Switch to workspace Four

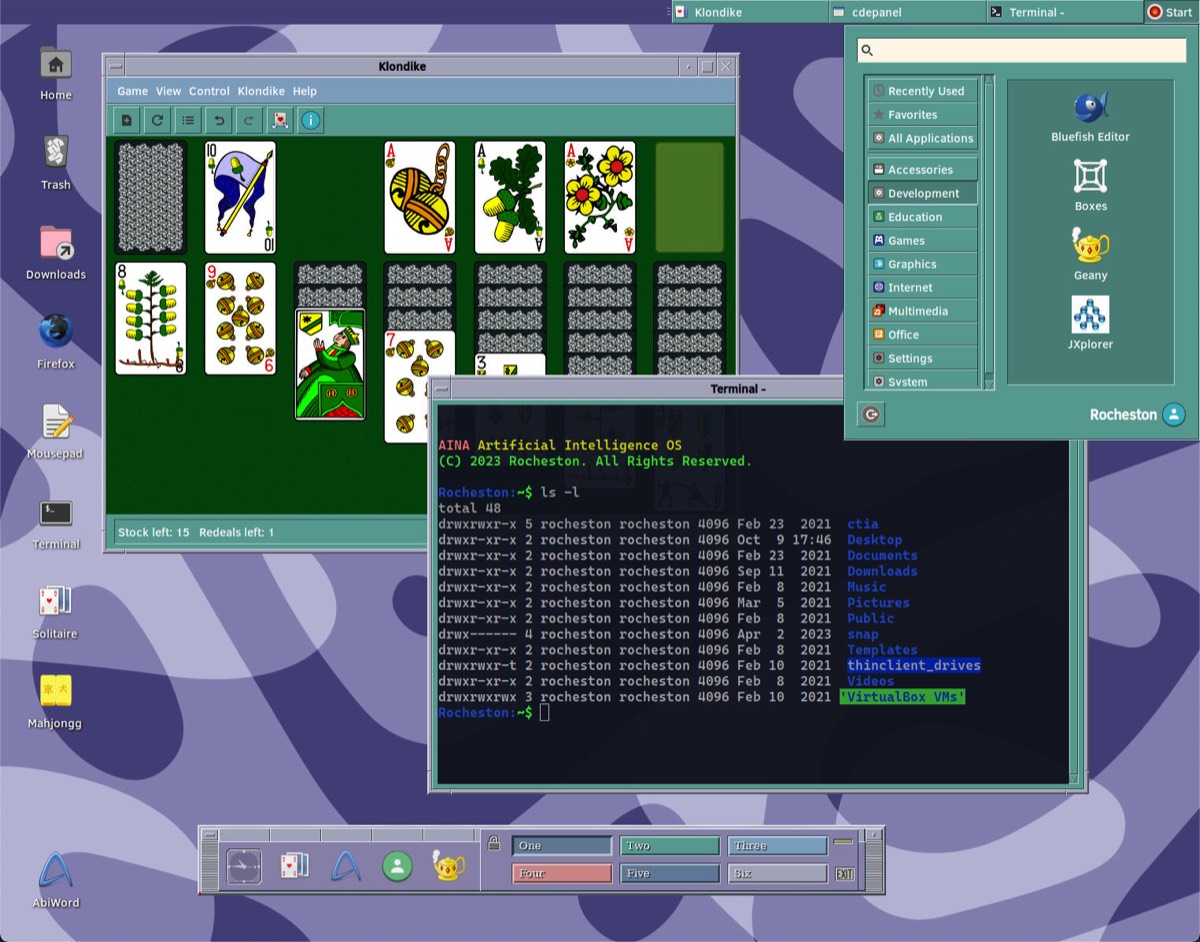coord(561,873)
